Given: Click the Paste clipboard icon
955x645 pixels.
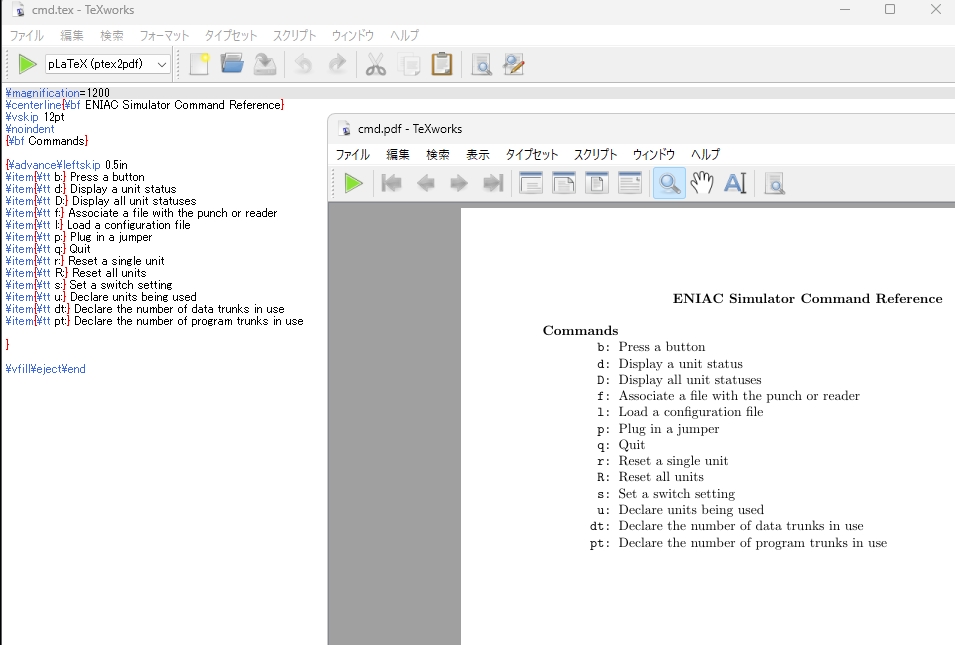Looking at the screenshot, I should 441,65.
